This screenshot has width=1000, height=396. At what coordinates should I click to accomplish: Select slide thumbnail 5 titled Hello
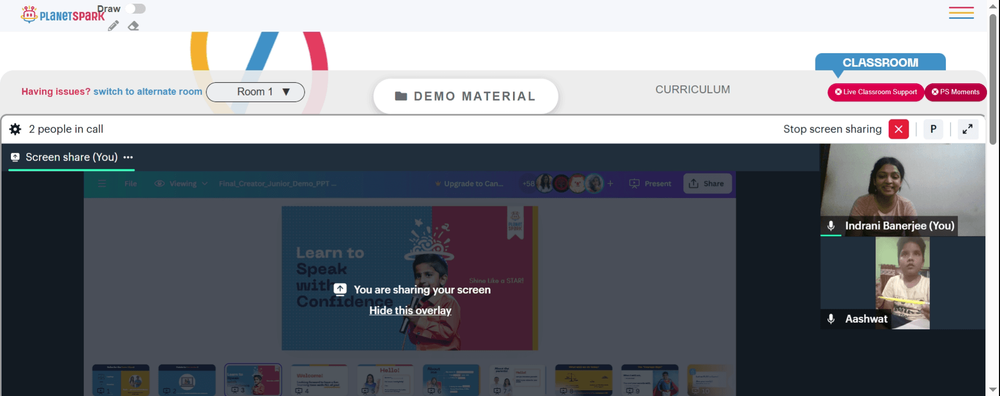[x=385, y=380]
